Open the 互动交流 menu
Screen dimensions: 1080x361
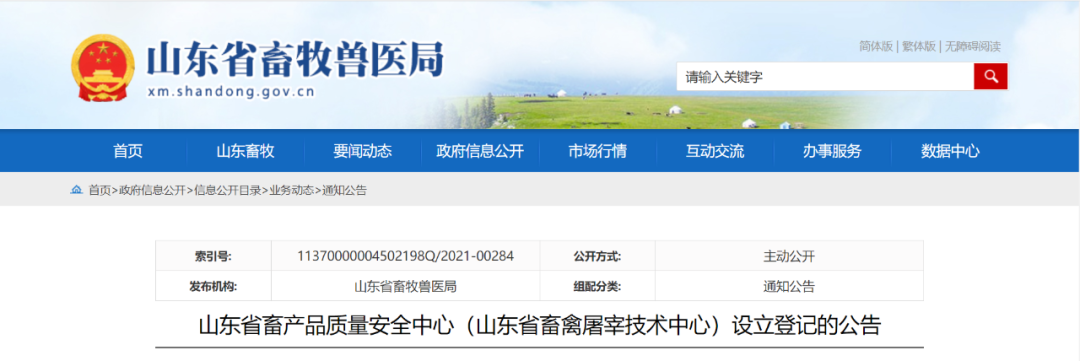715,151
